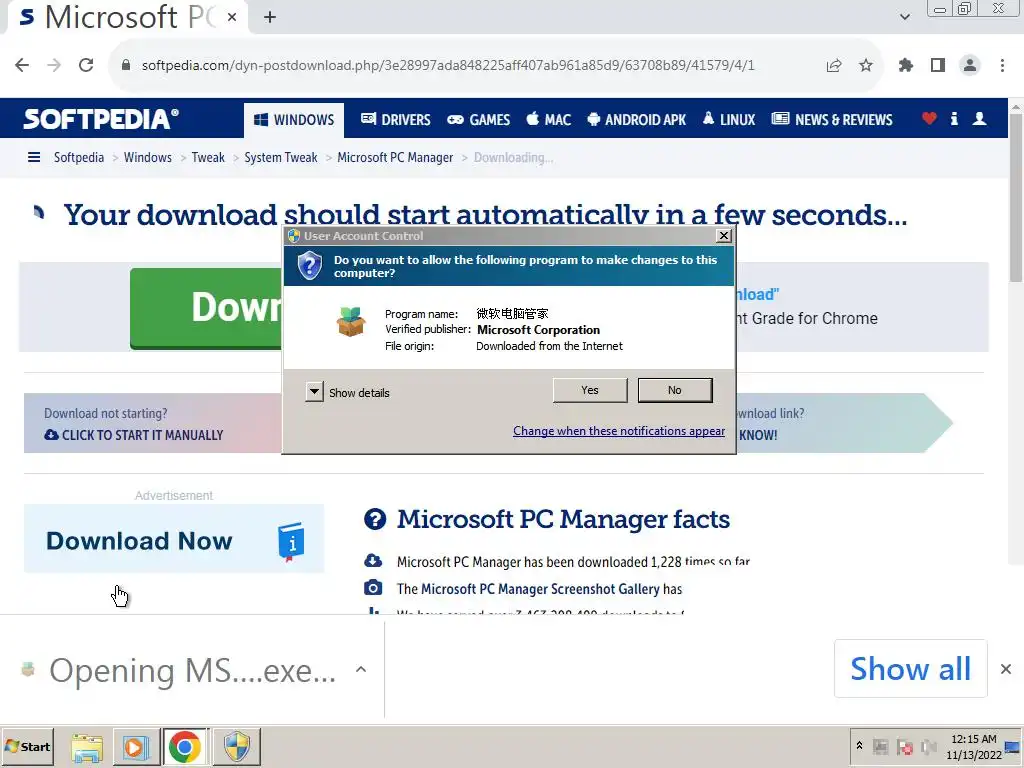Click the red heart favorites icon
The width and height of the screenshot is (1024, 768).
pyautogui.click(x=929, y=118)
